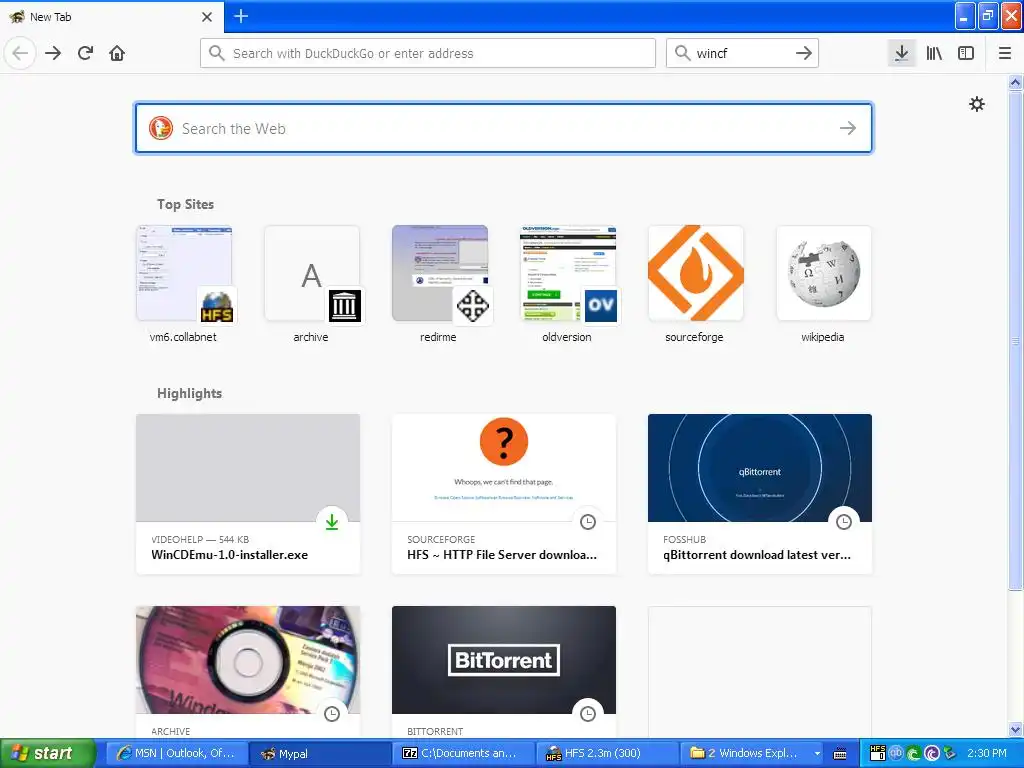Click the 2:30 PM system clock
Screen dimensions: 1024x768
(x=987, y=753)
